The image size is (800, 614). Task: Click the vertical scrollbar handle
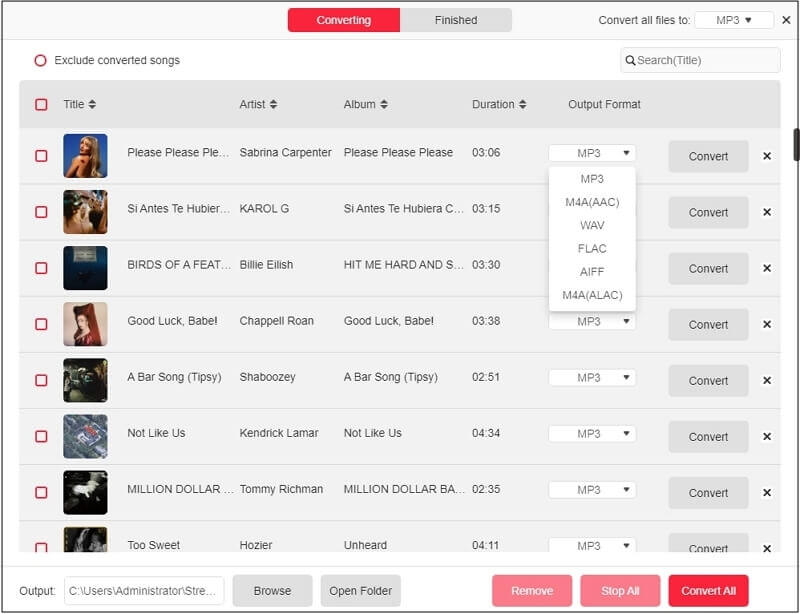[796, 144]
